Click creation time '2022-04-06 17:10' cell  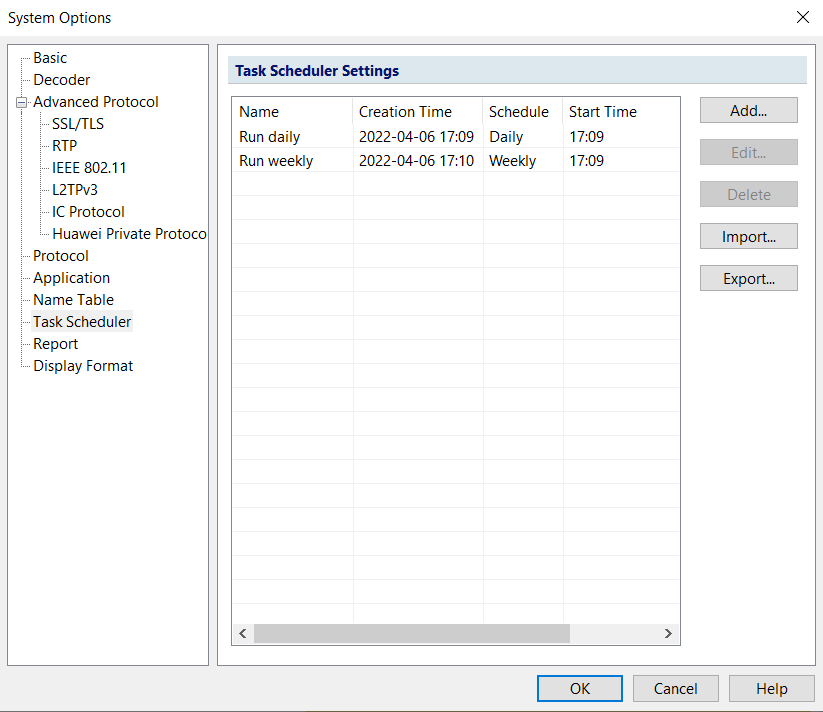416,161
